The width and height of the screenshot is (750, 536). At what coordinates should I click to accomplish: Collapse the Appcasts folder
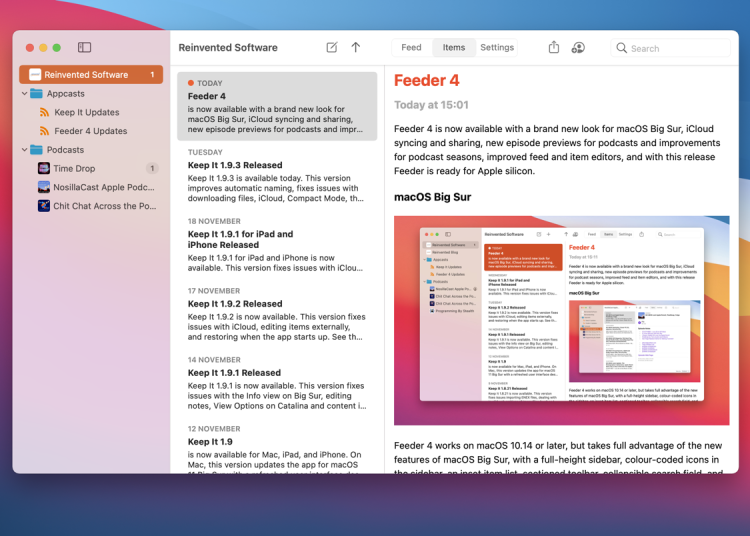pyautogui.click(x=24, y=94)
